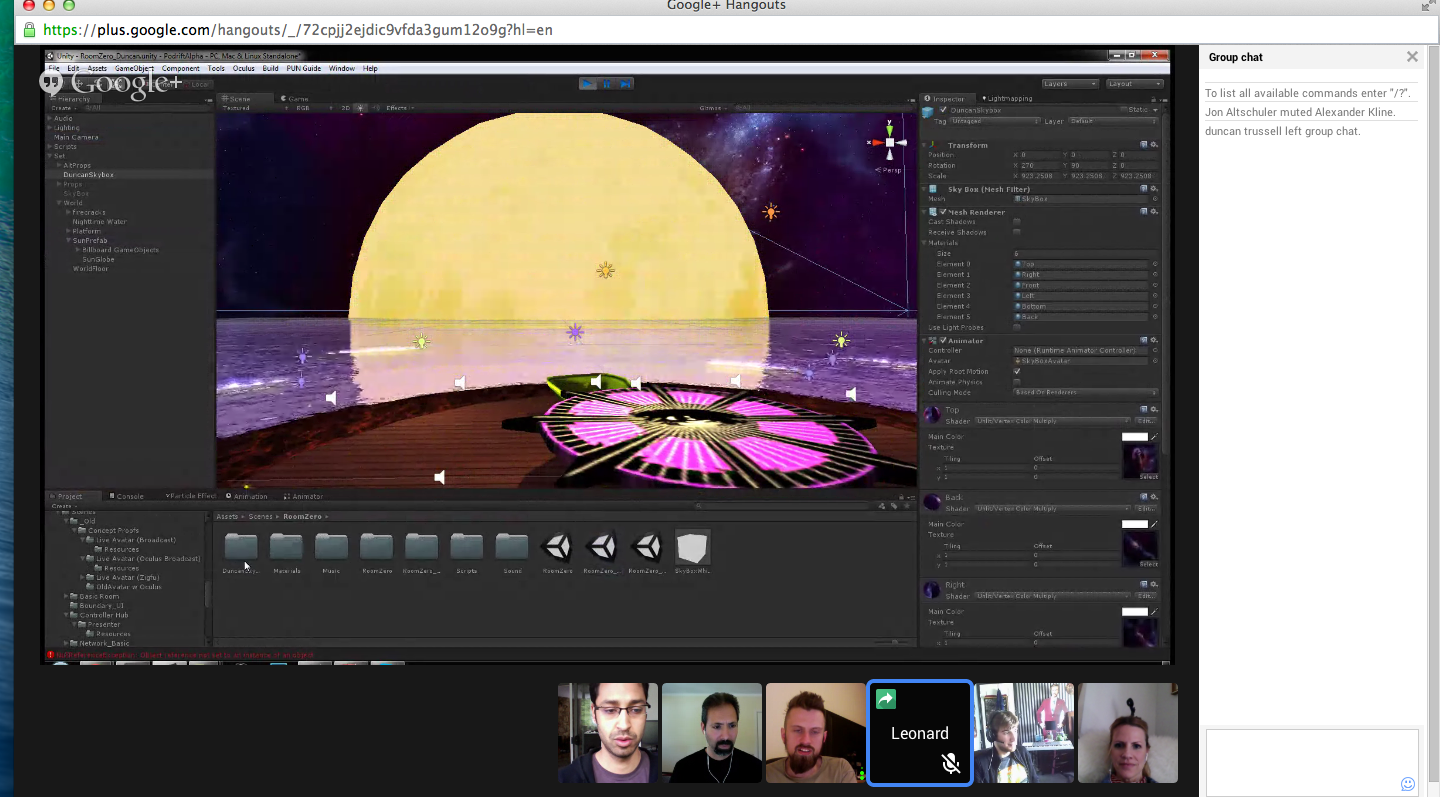Image resolution: width=1440 pixels, height=797 pixels.
Task: Toggle scene lighting sun icon in Scene toolbar
Action: pyautogui.click(x=361, y=108)
